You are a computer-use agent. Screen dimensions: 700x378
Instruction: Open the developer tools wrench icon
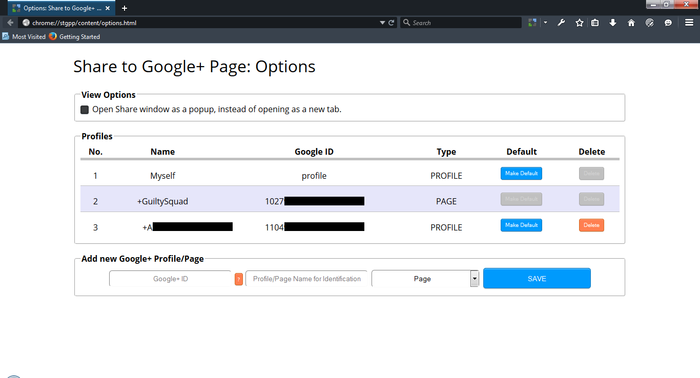(561, 22)
